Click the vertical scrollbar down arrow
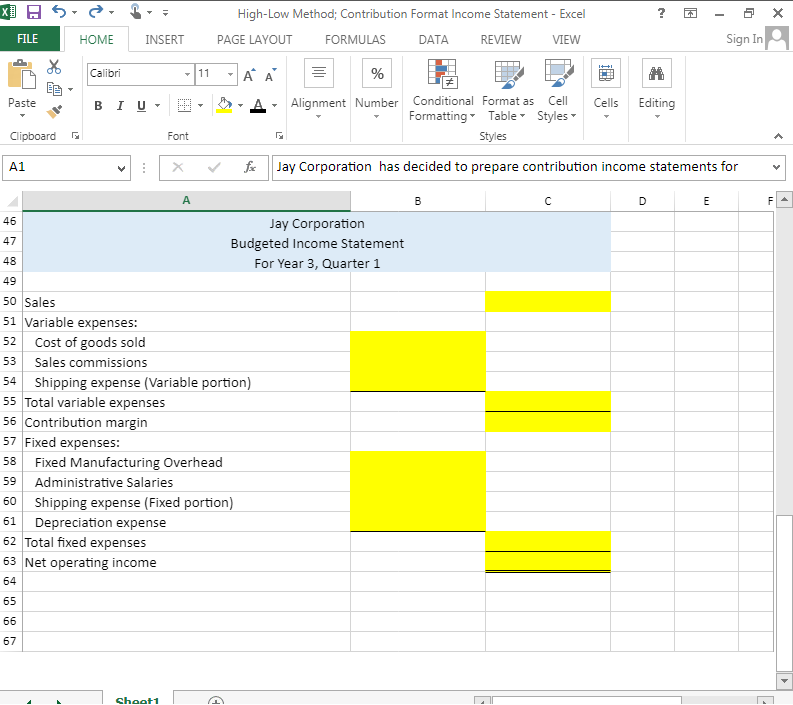 [x=784, y=681]
